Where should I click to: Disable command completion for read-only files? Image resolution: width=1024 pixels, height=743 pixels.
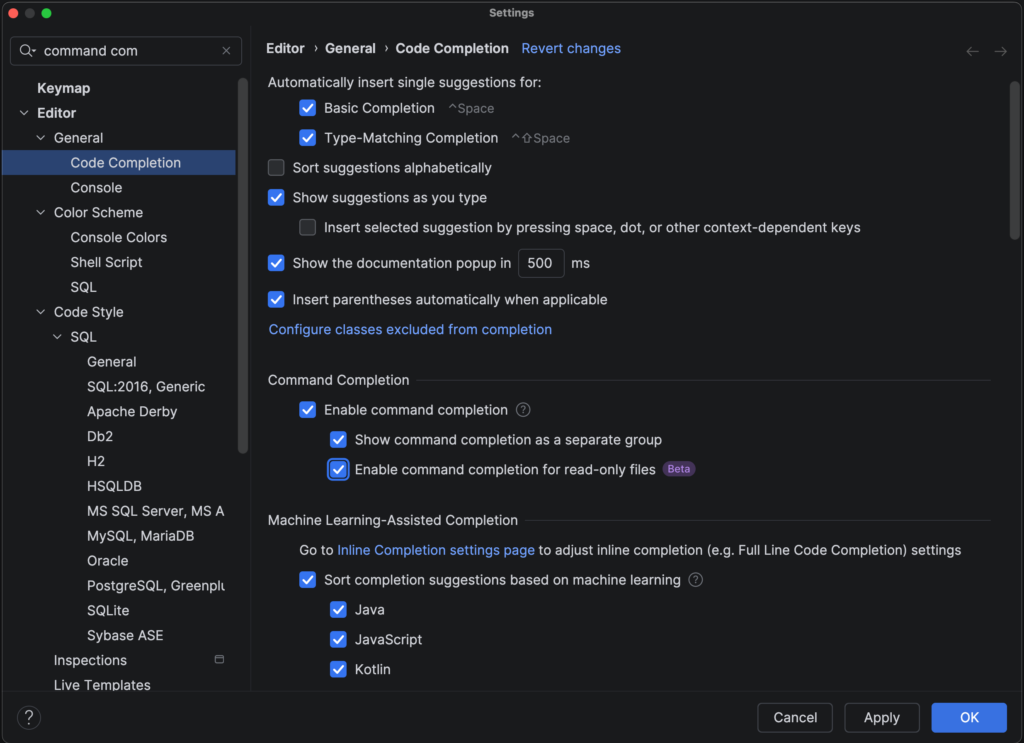[339, 470]
